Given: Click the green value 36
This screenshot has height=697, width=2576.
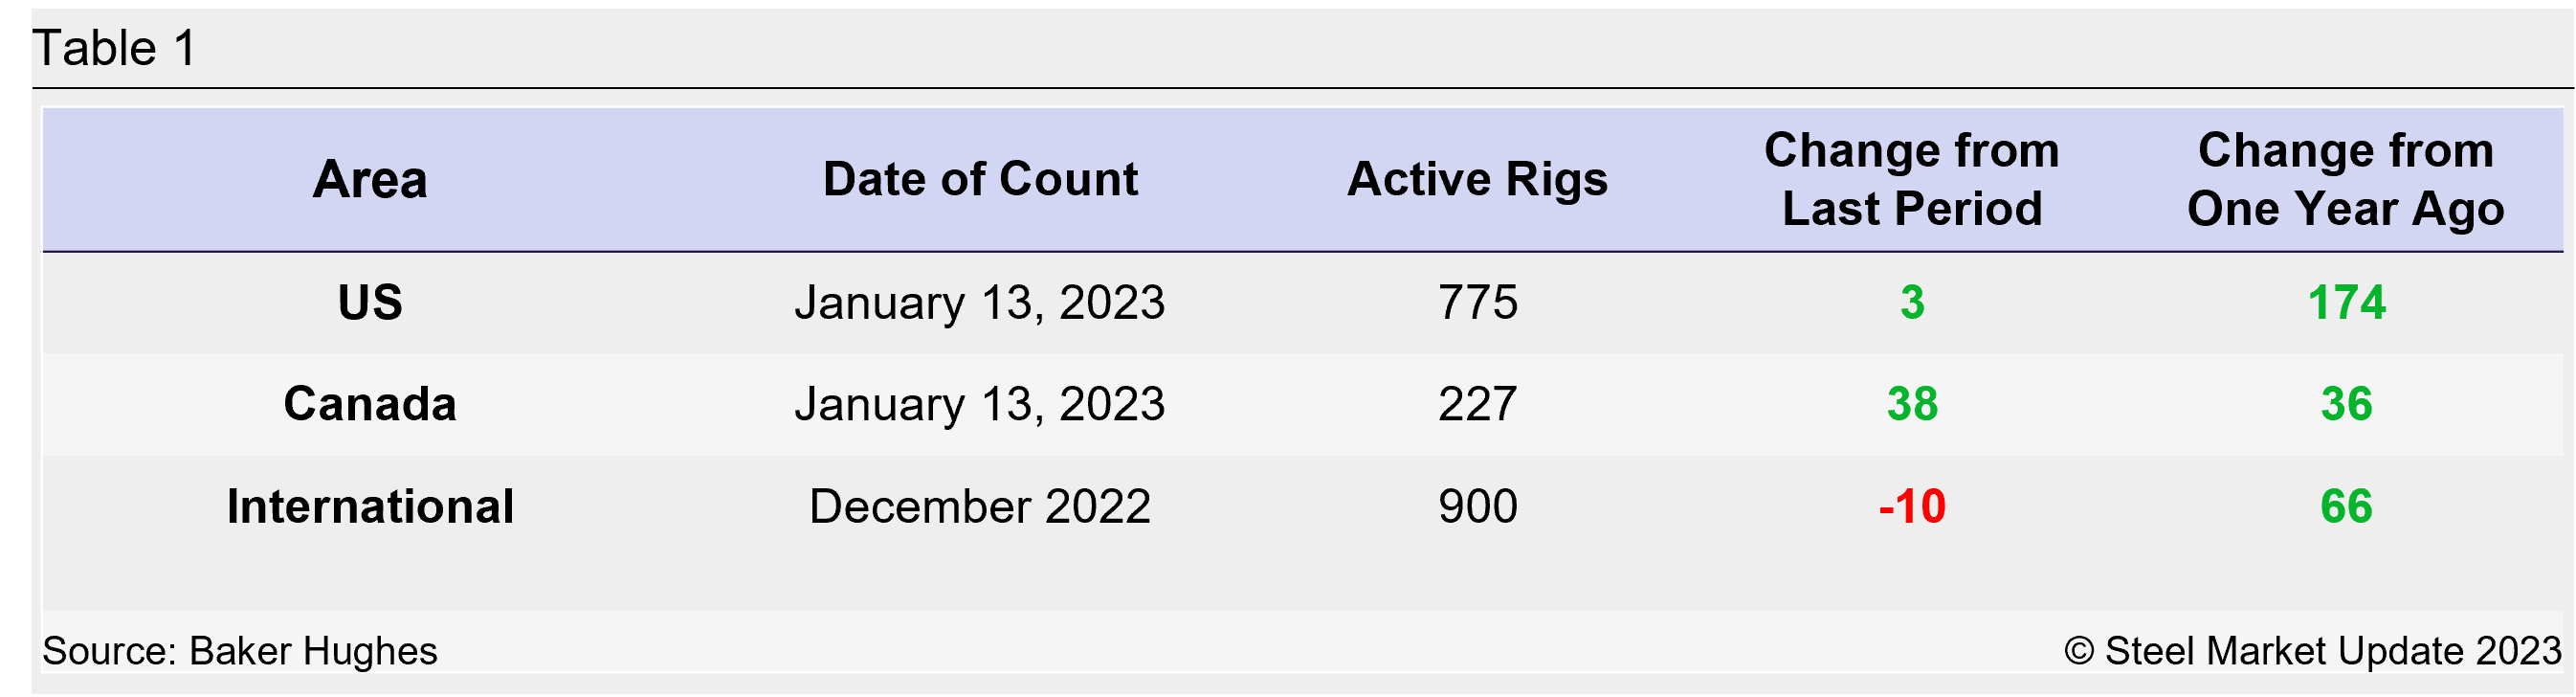Looking at the screenshot, I should (x=2346, y=404).
